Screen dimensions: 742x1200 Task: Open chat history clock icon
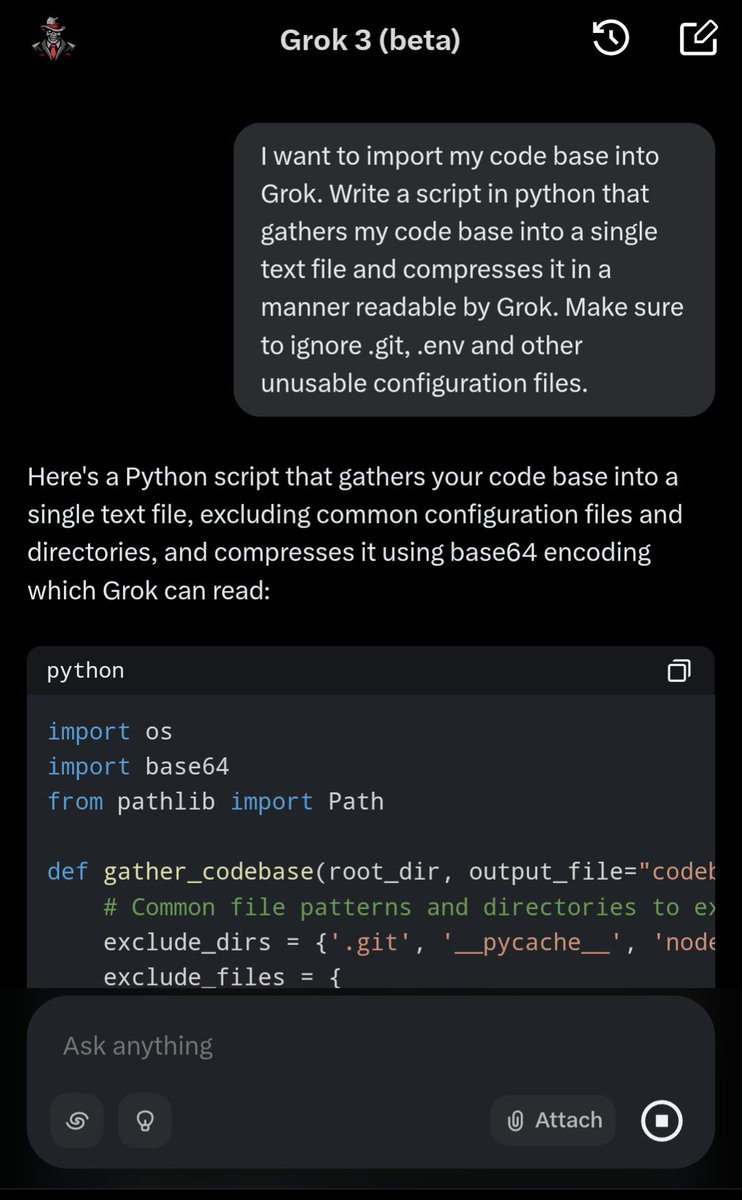click(611, 39)
